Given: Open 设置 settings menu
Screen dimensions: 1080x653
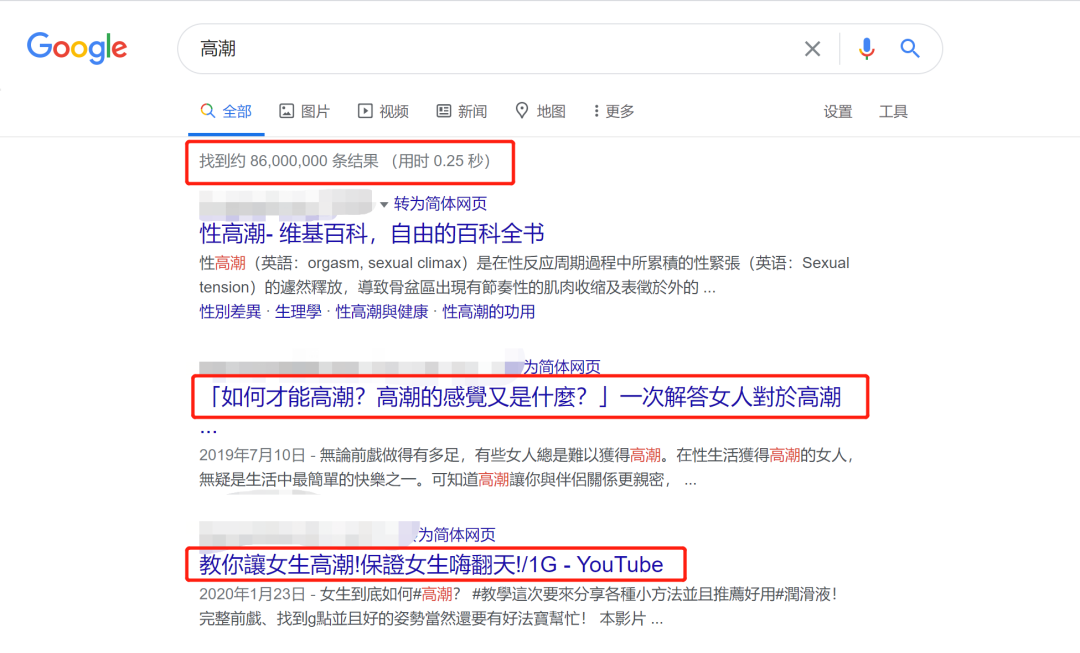Looking at the screenshot, I should (838, 112).
